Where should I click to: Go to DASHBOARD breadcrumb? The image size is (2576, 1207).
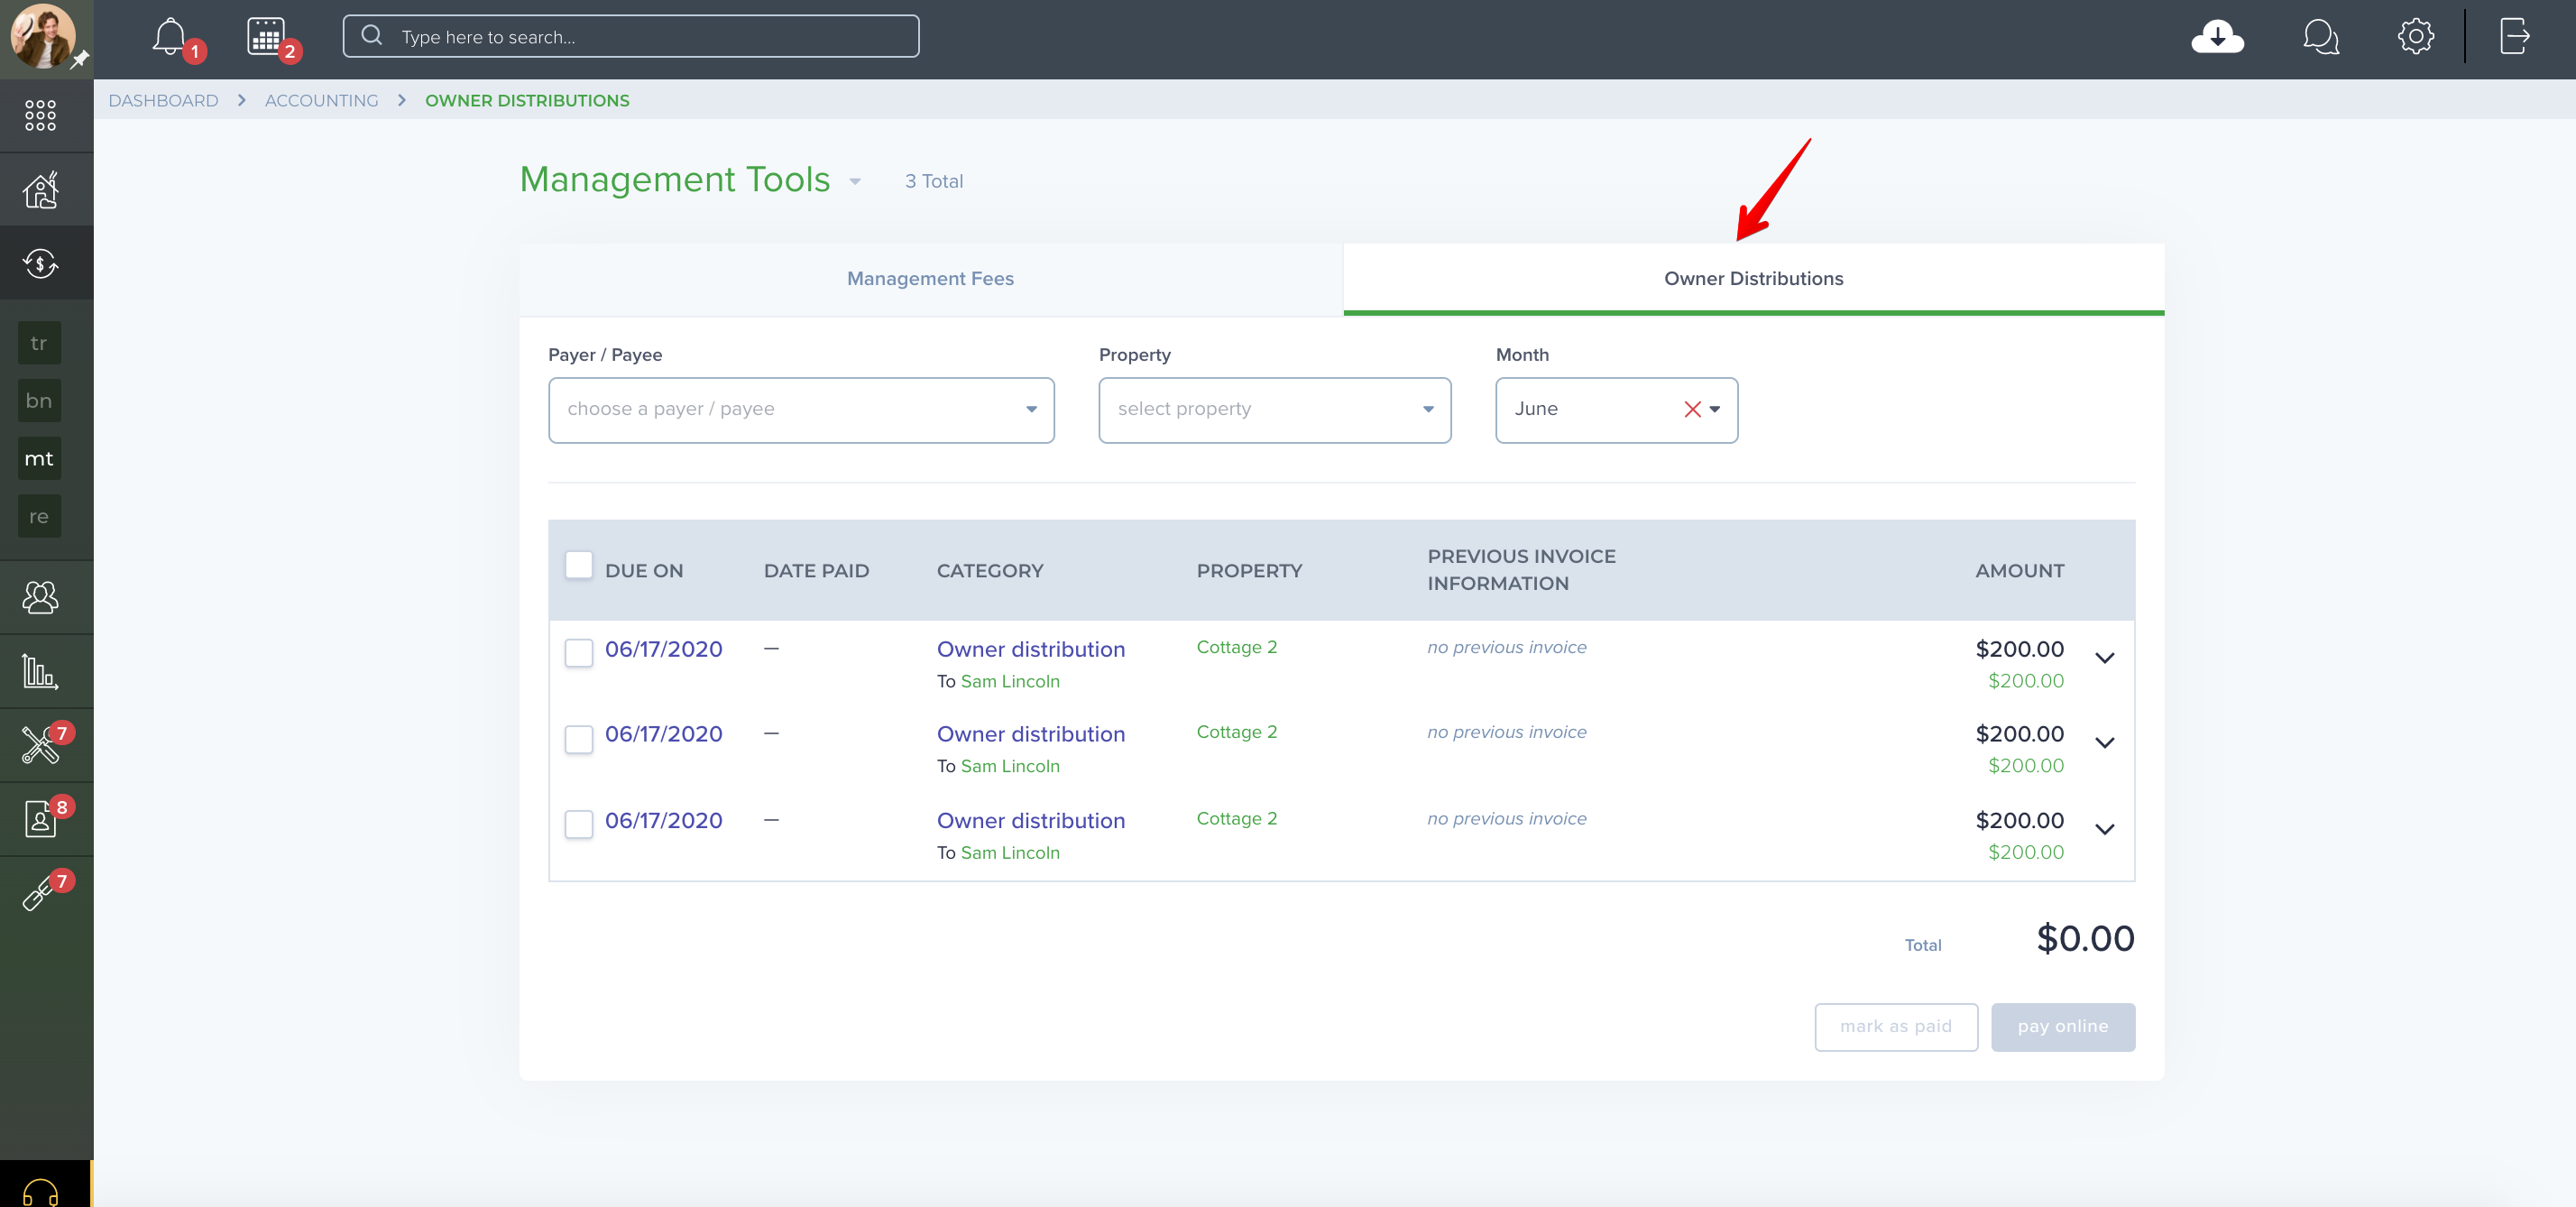tap(163, 100)
